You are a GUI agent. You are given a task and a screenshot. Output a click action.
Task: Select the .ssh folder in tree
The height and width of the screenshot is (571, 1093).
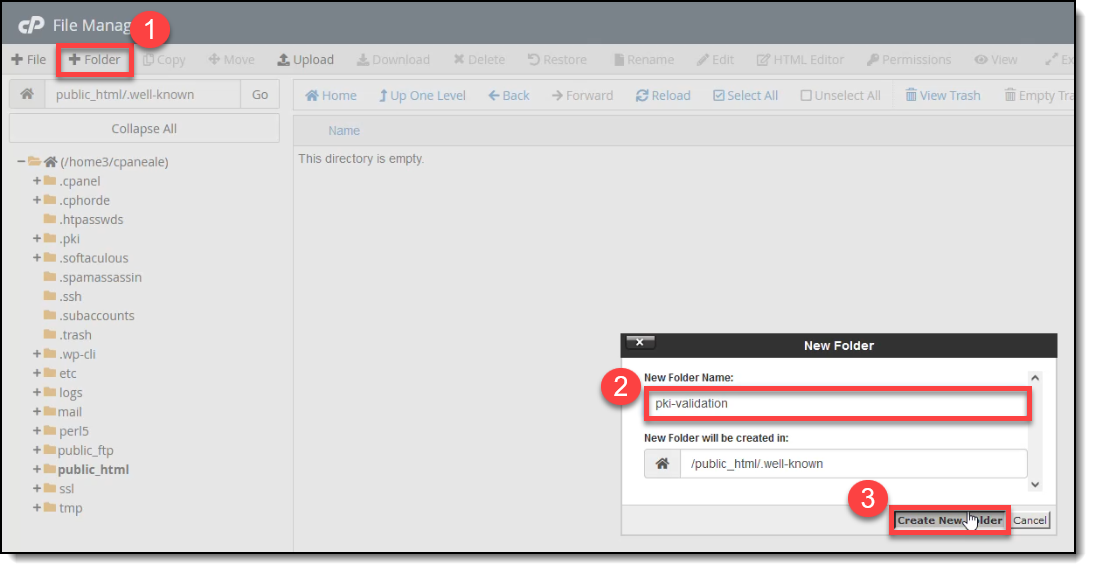(70, 296)
